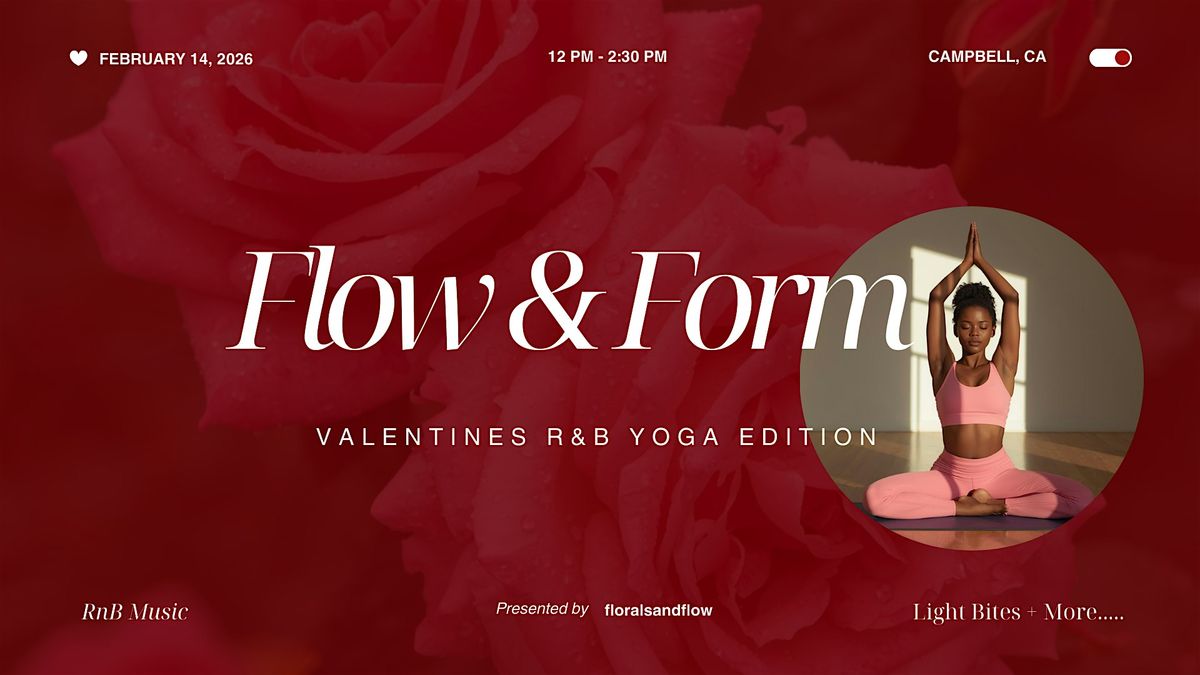Click the word Form in the title
Image resolution: width=1200 pixels, height=675 pixels.
click(x=755, y=300)
